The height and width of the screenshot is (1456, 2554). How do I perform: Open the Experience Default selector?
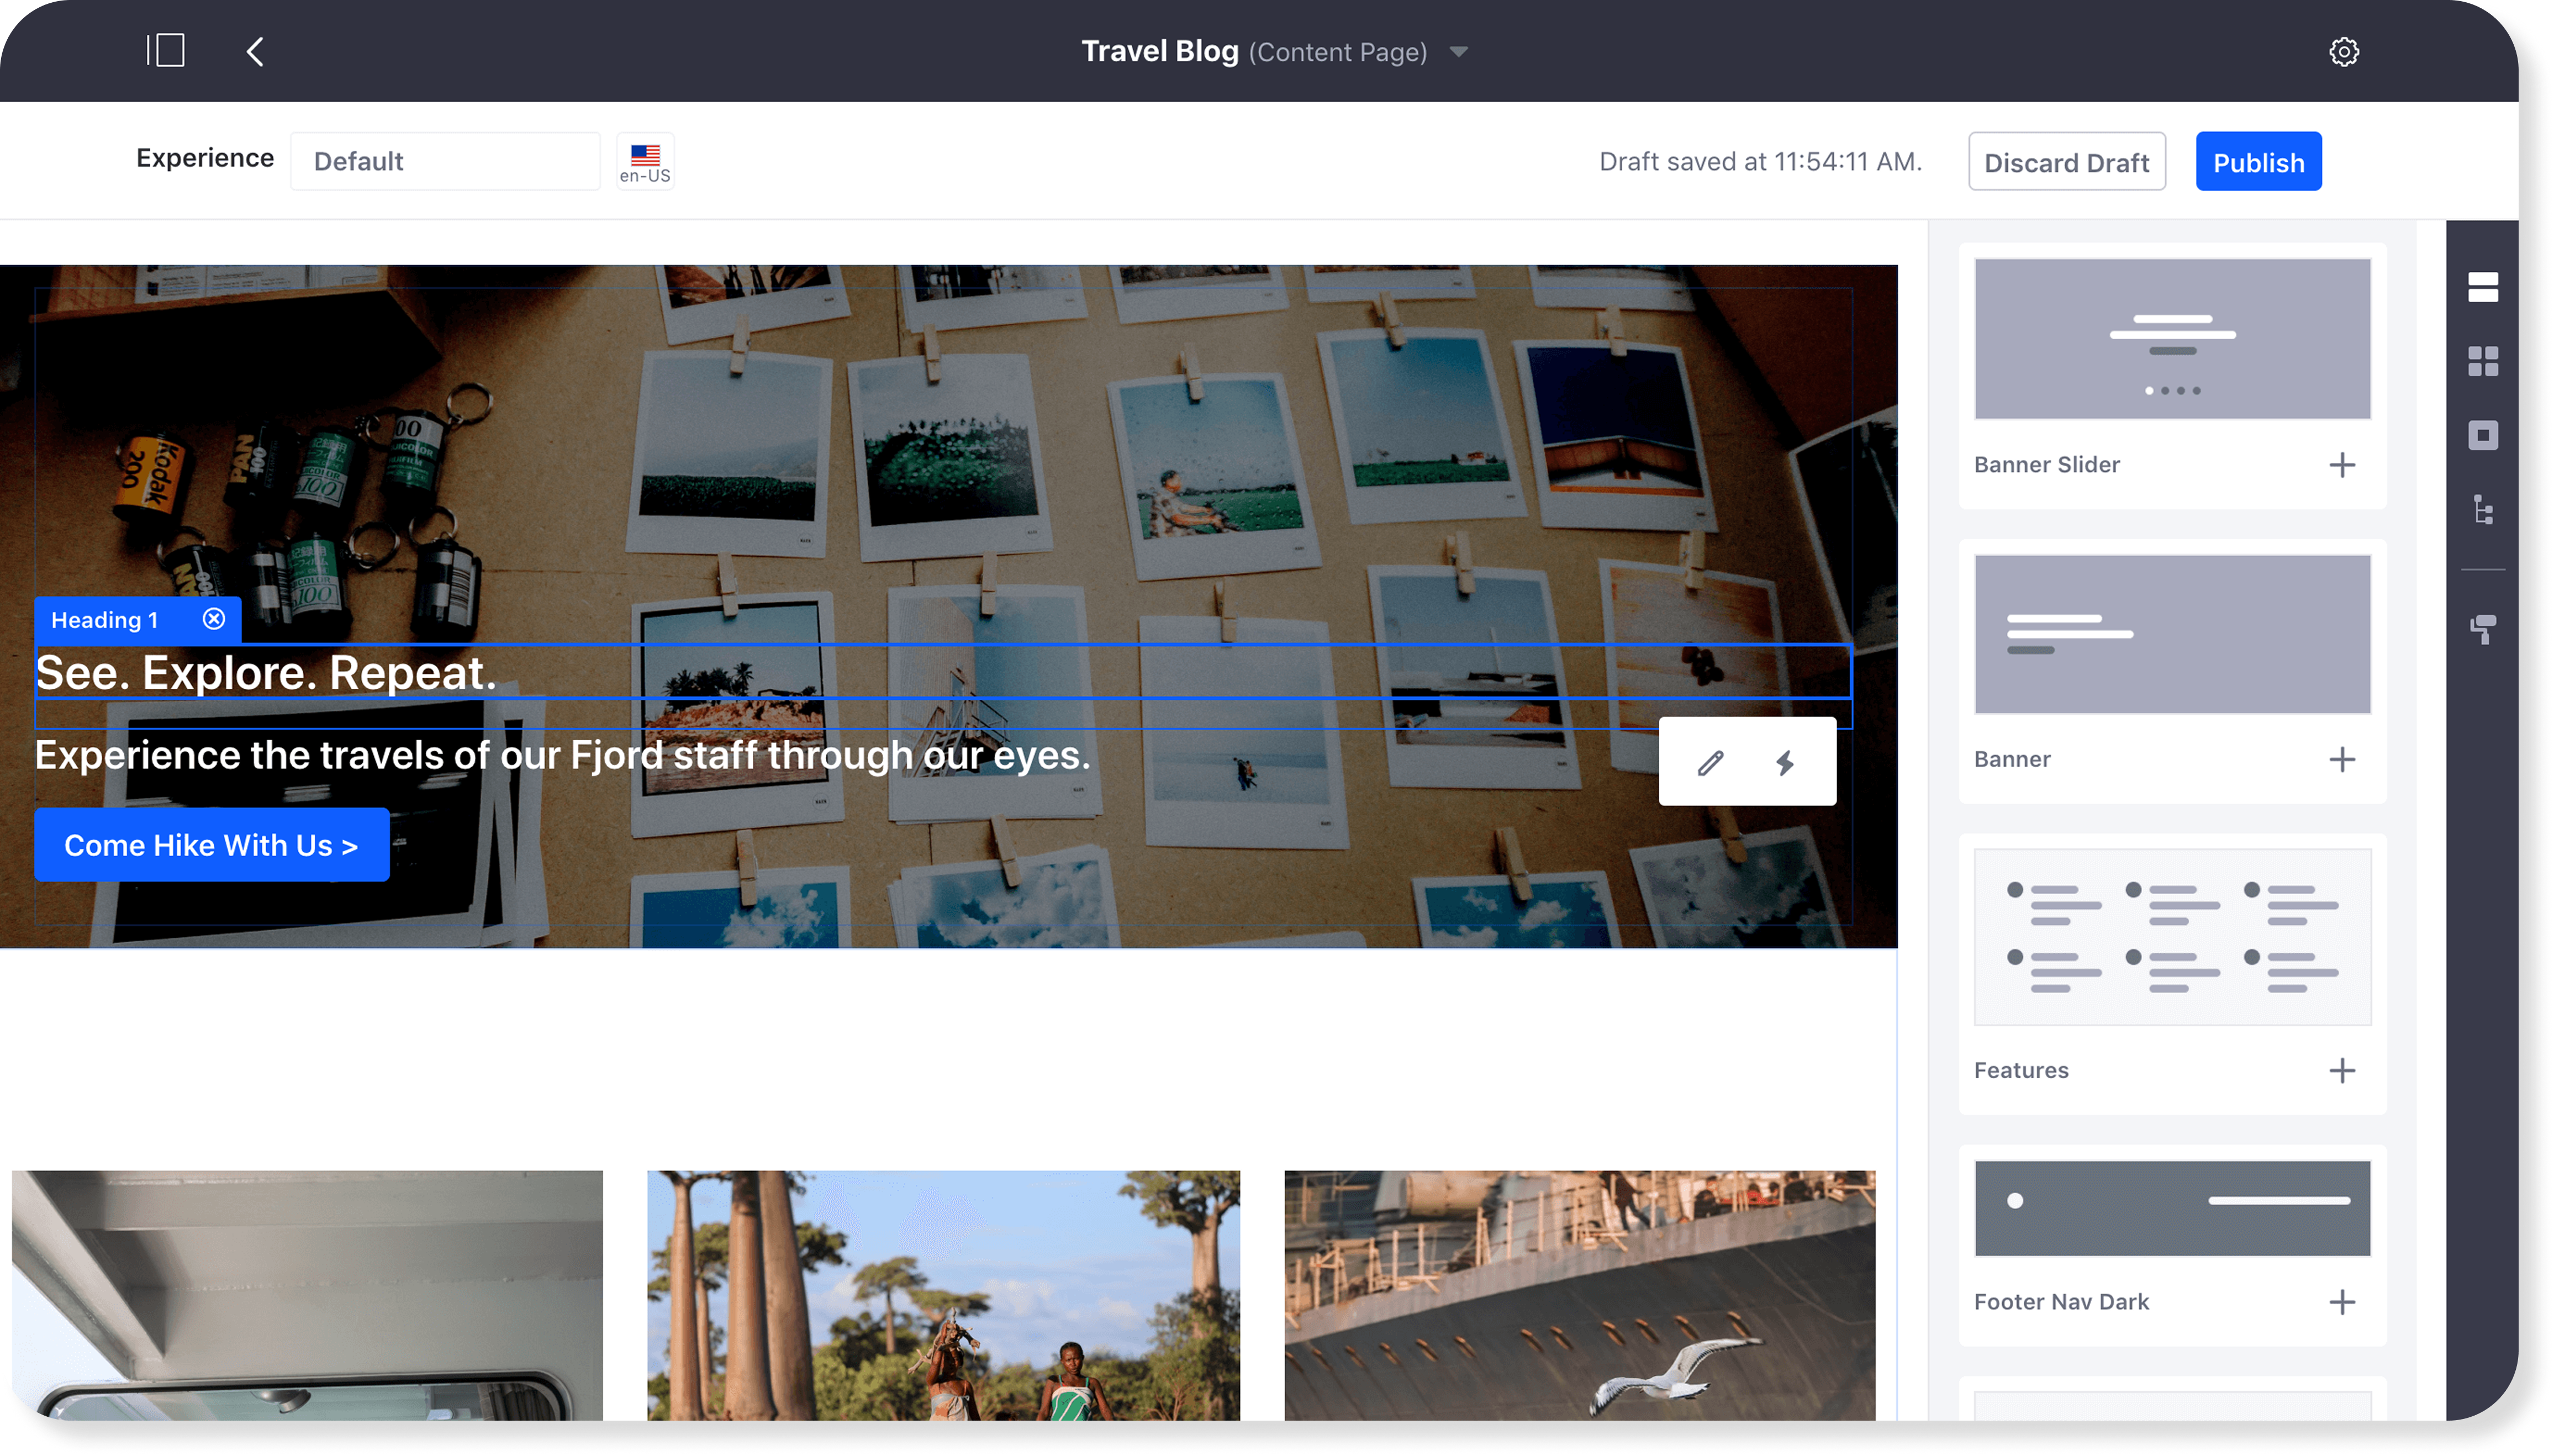click(445, 161)
